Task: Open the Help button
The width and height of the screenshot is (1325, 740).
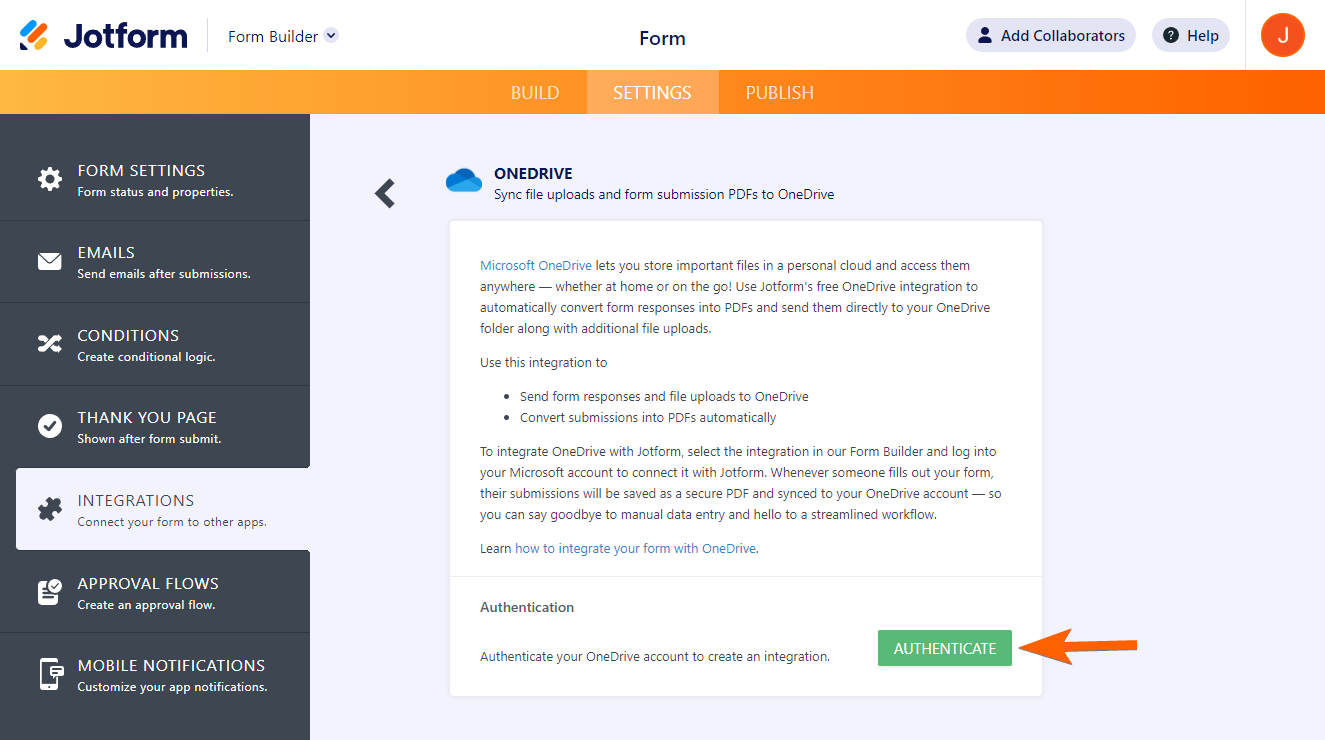Action: [x=1190, y=36]
